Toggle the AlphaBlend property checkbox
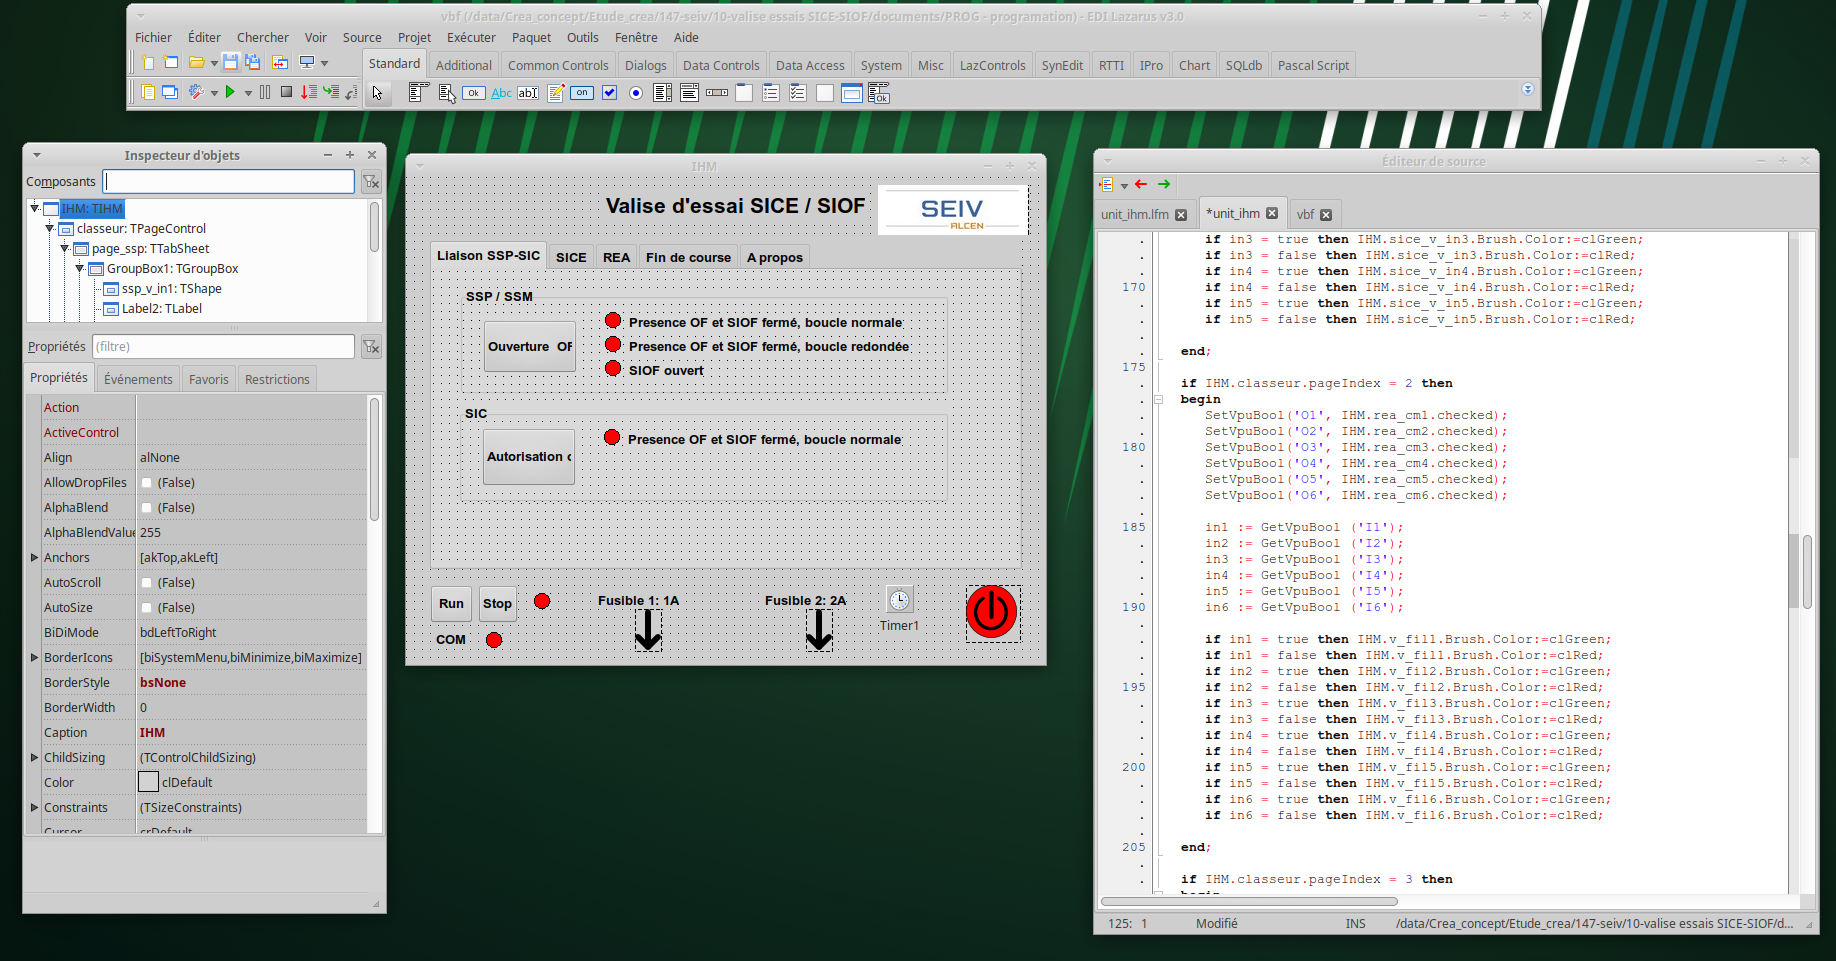1836x961 pixels. point(147,508)
